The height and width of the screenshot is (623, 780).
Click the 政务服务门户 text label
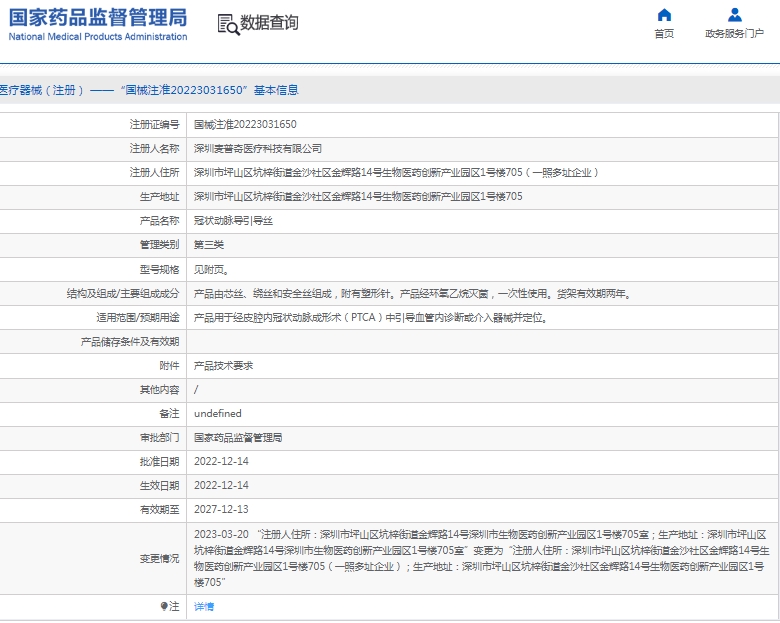[735, 34]
